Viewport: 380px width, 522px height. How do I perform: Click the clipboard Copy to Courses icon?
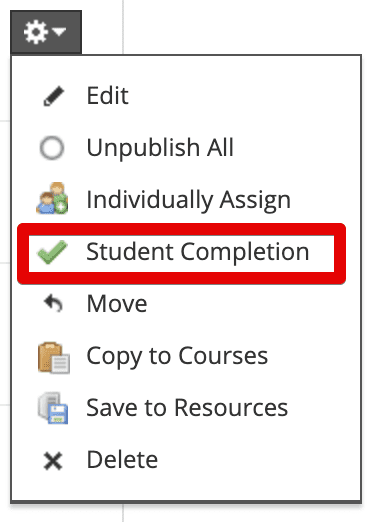point(54,357)
